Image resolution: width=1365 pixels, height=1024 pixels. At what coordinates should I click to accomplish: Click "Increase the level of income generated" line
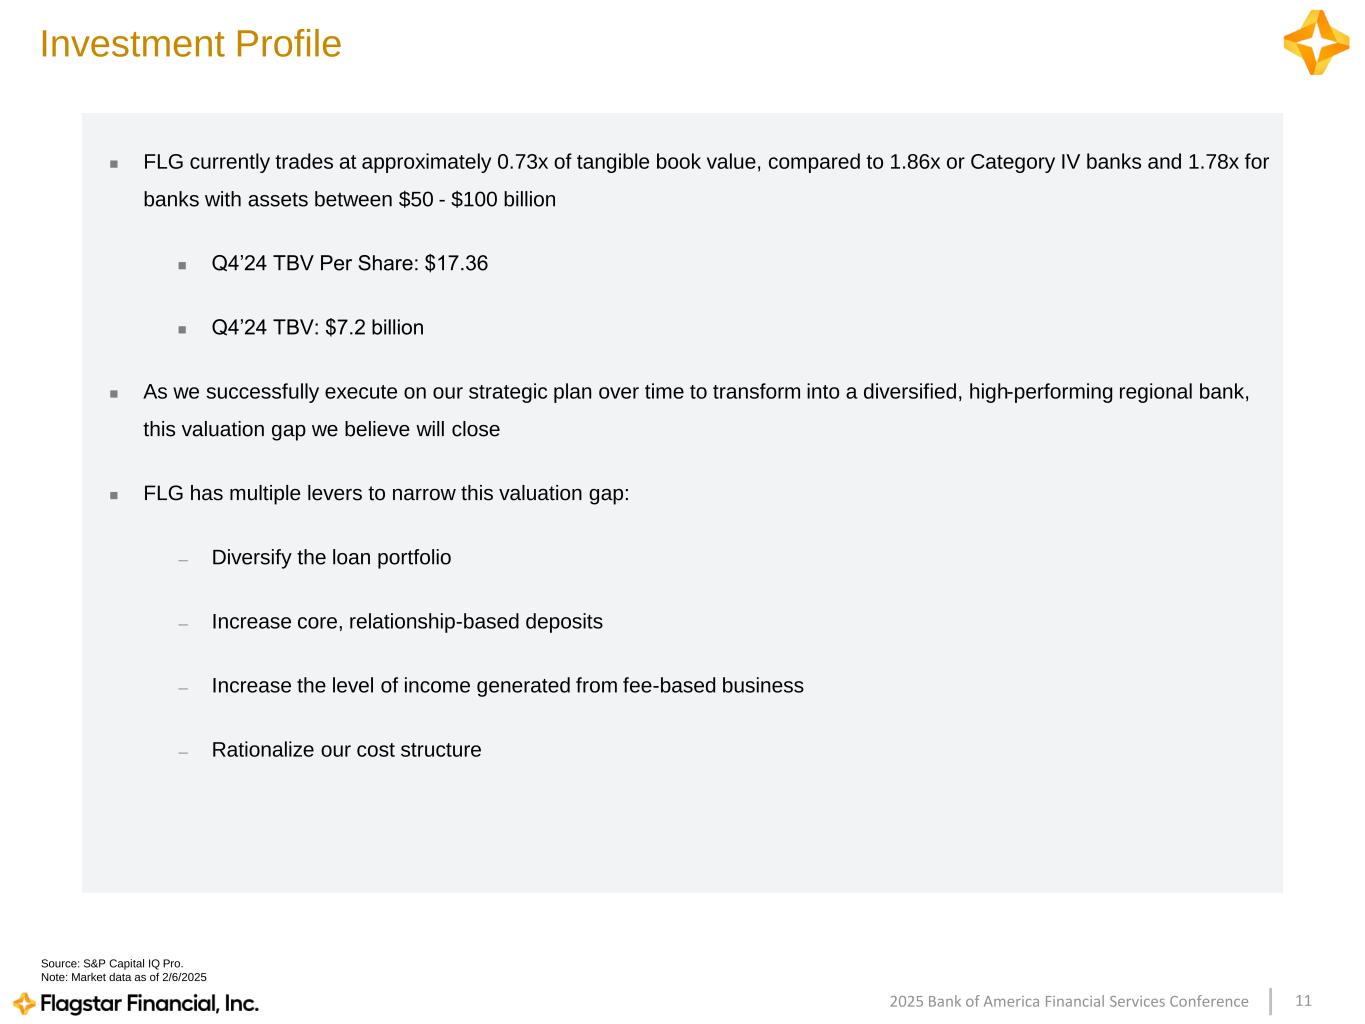[507, 686]
